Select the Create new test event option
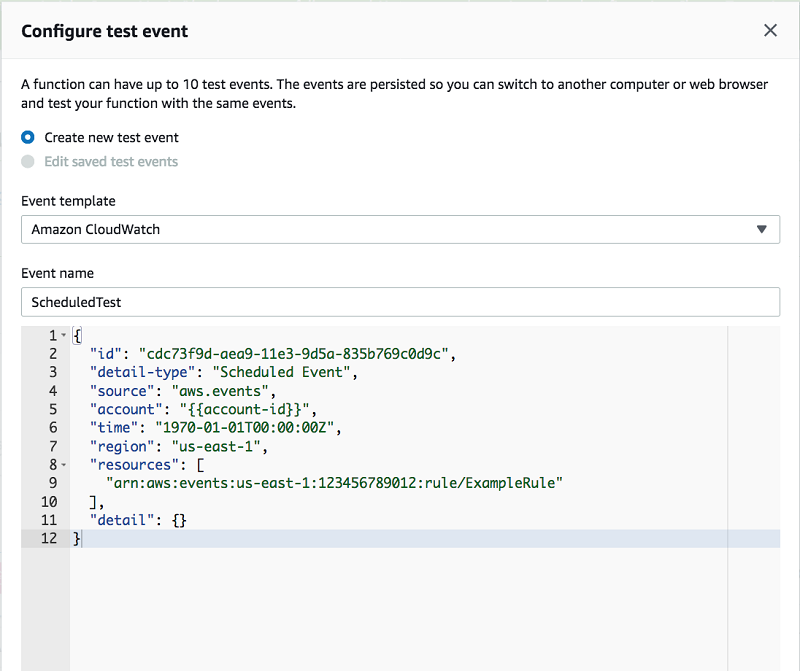The height and width of the screenshot is (671, 800). click(x=28, y=137)
